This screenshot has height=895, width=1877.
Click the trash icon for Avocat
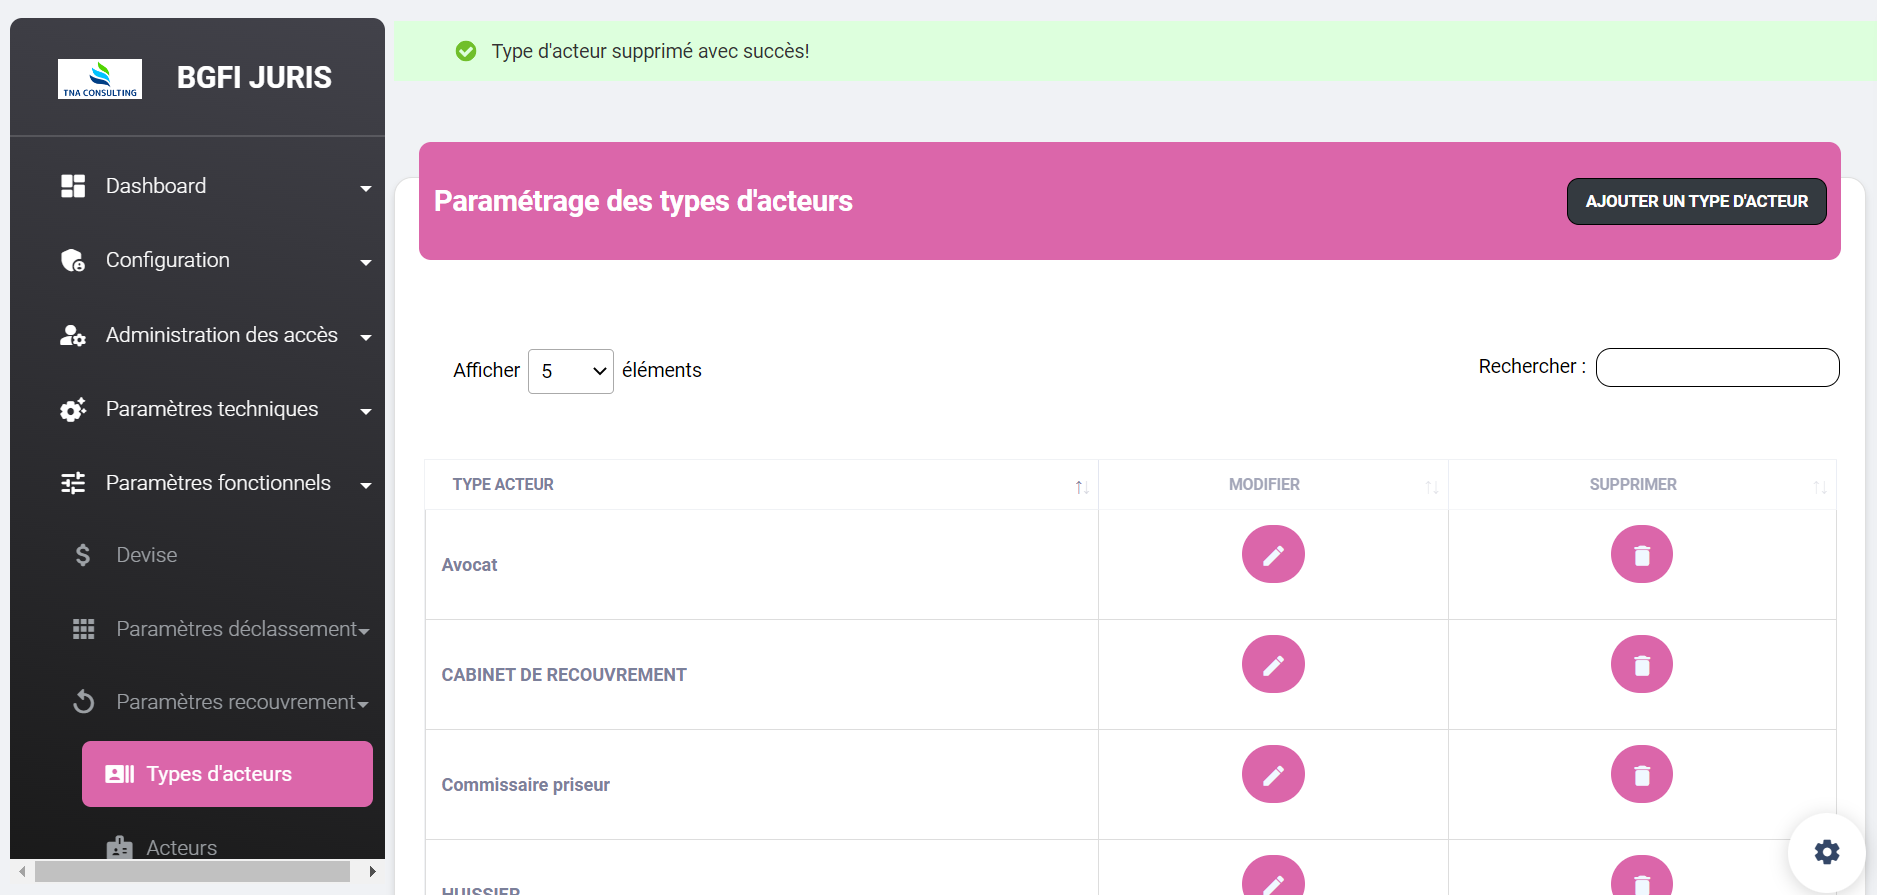pos(1641,554)
